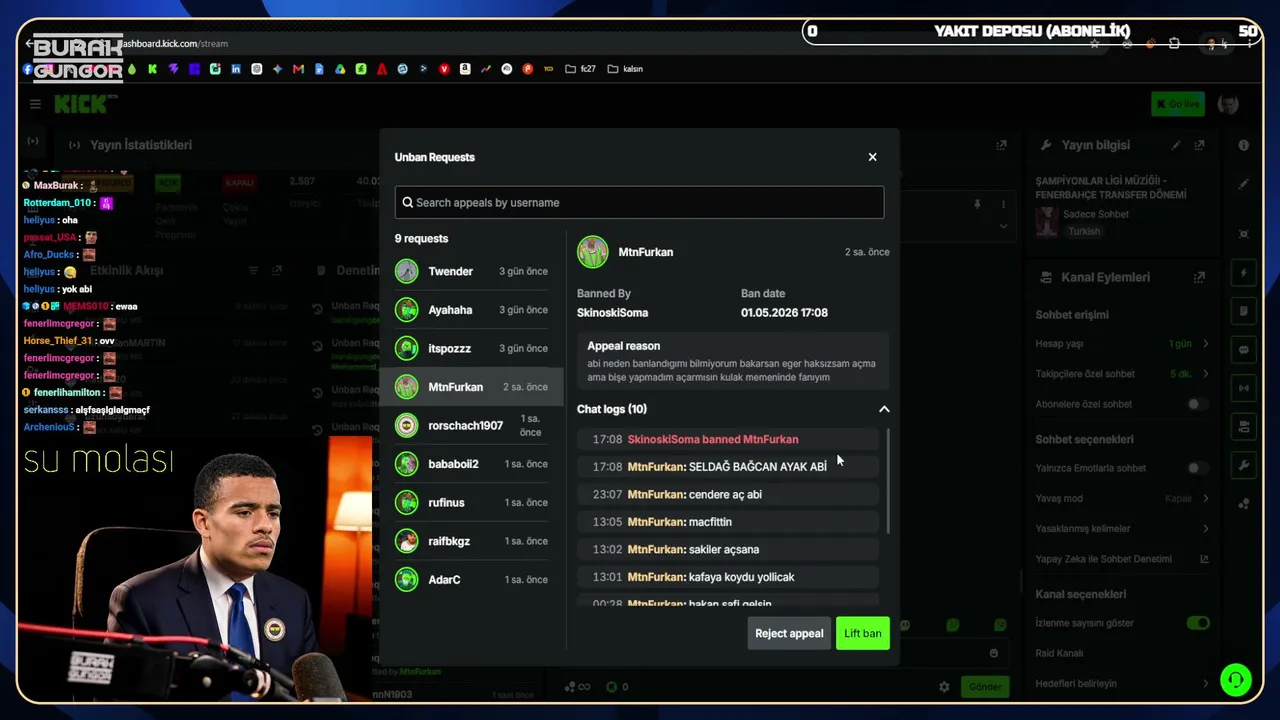
Task: Click the broadcast signal sidebar icon
Action: point(1244,388)
